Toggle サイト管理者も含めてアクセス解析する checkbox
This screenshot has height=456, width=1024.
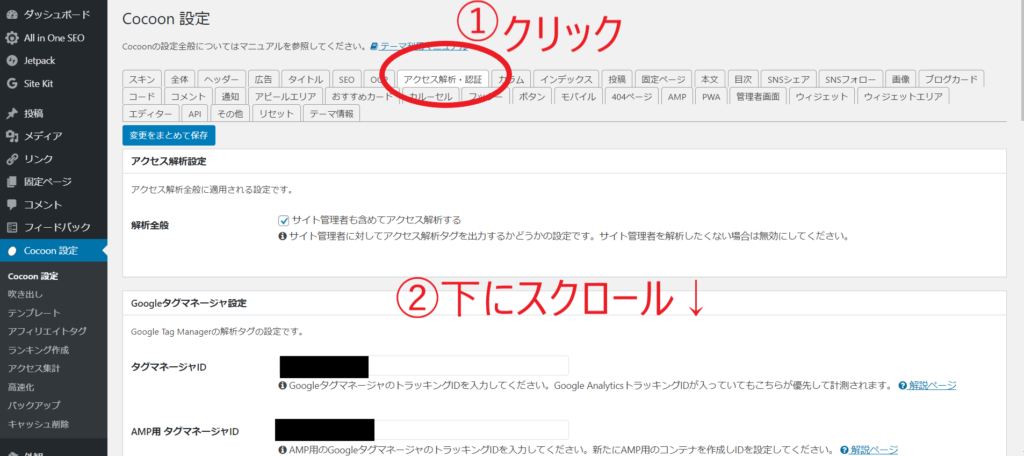pyautogui.click(x=283, y=220)
